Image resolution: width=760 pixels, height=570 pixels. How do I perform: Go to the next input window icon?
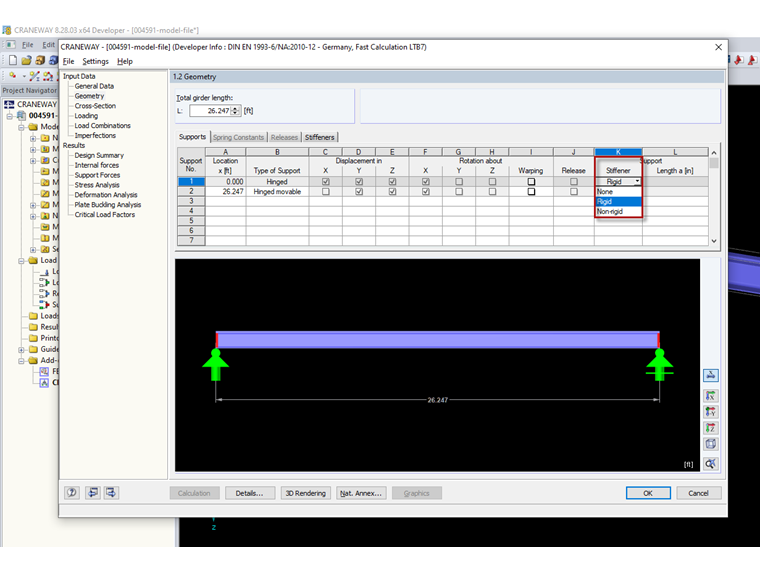[111, 493]
